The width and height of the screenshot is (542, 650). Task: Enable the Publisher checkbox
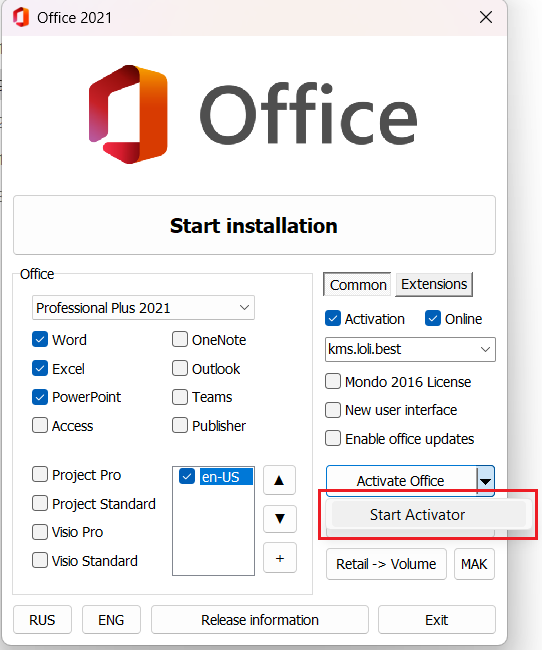click(x=180, y=425)
